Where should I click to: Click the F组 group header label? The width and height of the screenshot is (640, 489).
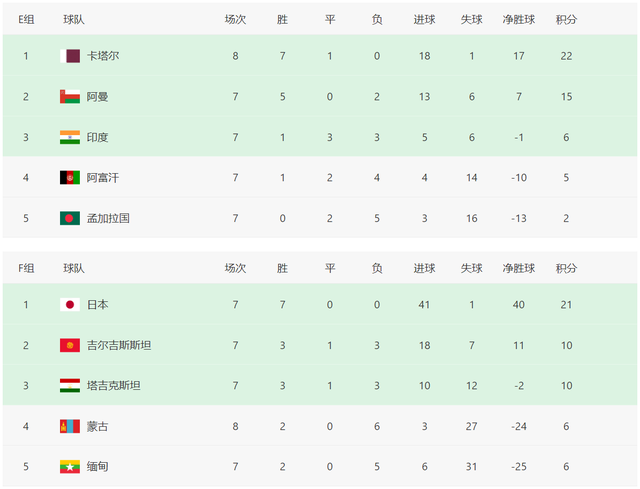pos(26,268)
